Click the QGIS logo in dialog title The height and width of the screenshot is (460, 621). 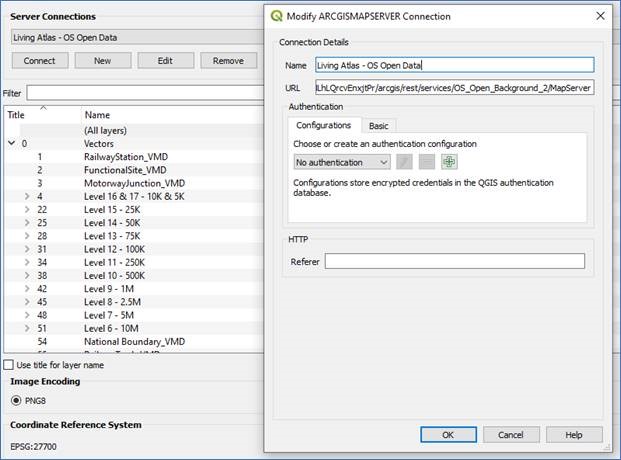point(276,16)
